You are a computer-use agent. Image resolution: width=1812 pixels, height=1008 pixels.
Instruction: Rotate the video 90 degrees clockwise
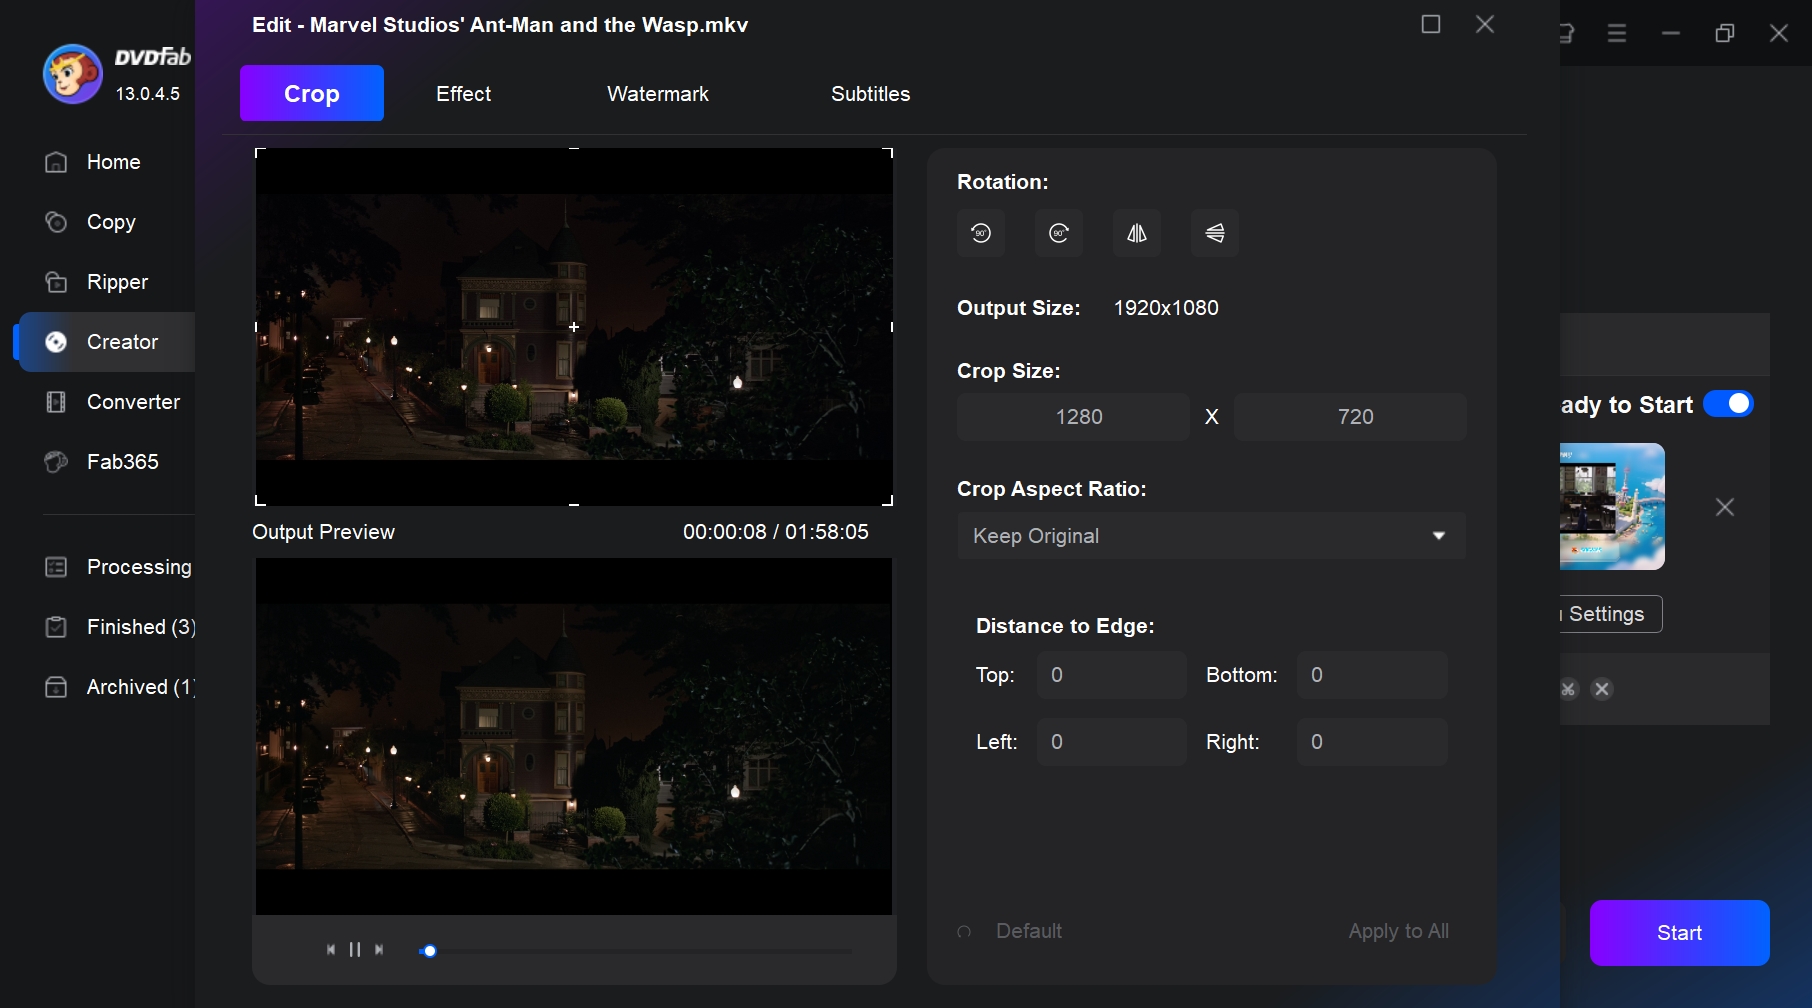tap(1058, 233)
